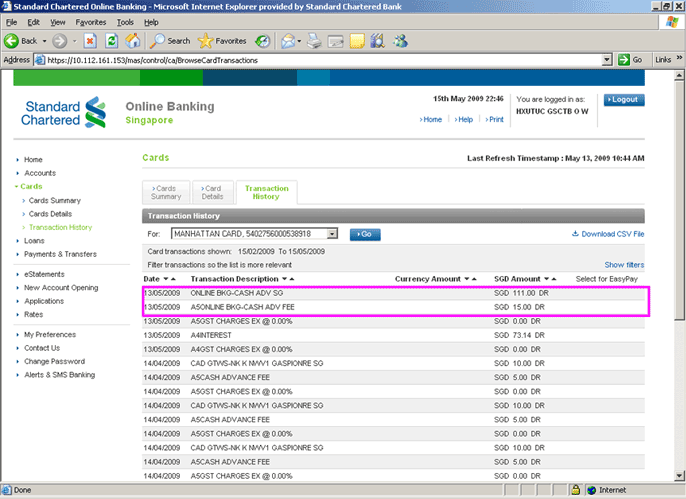The width and height of the screenshot is (686, 499).
Task: Open the browser Home page icon
Action: coord(133,41)
